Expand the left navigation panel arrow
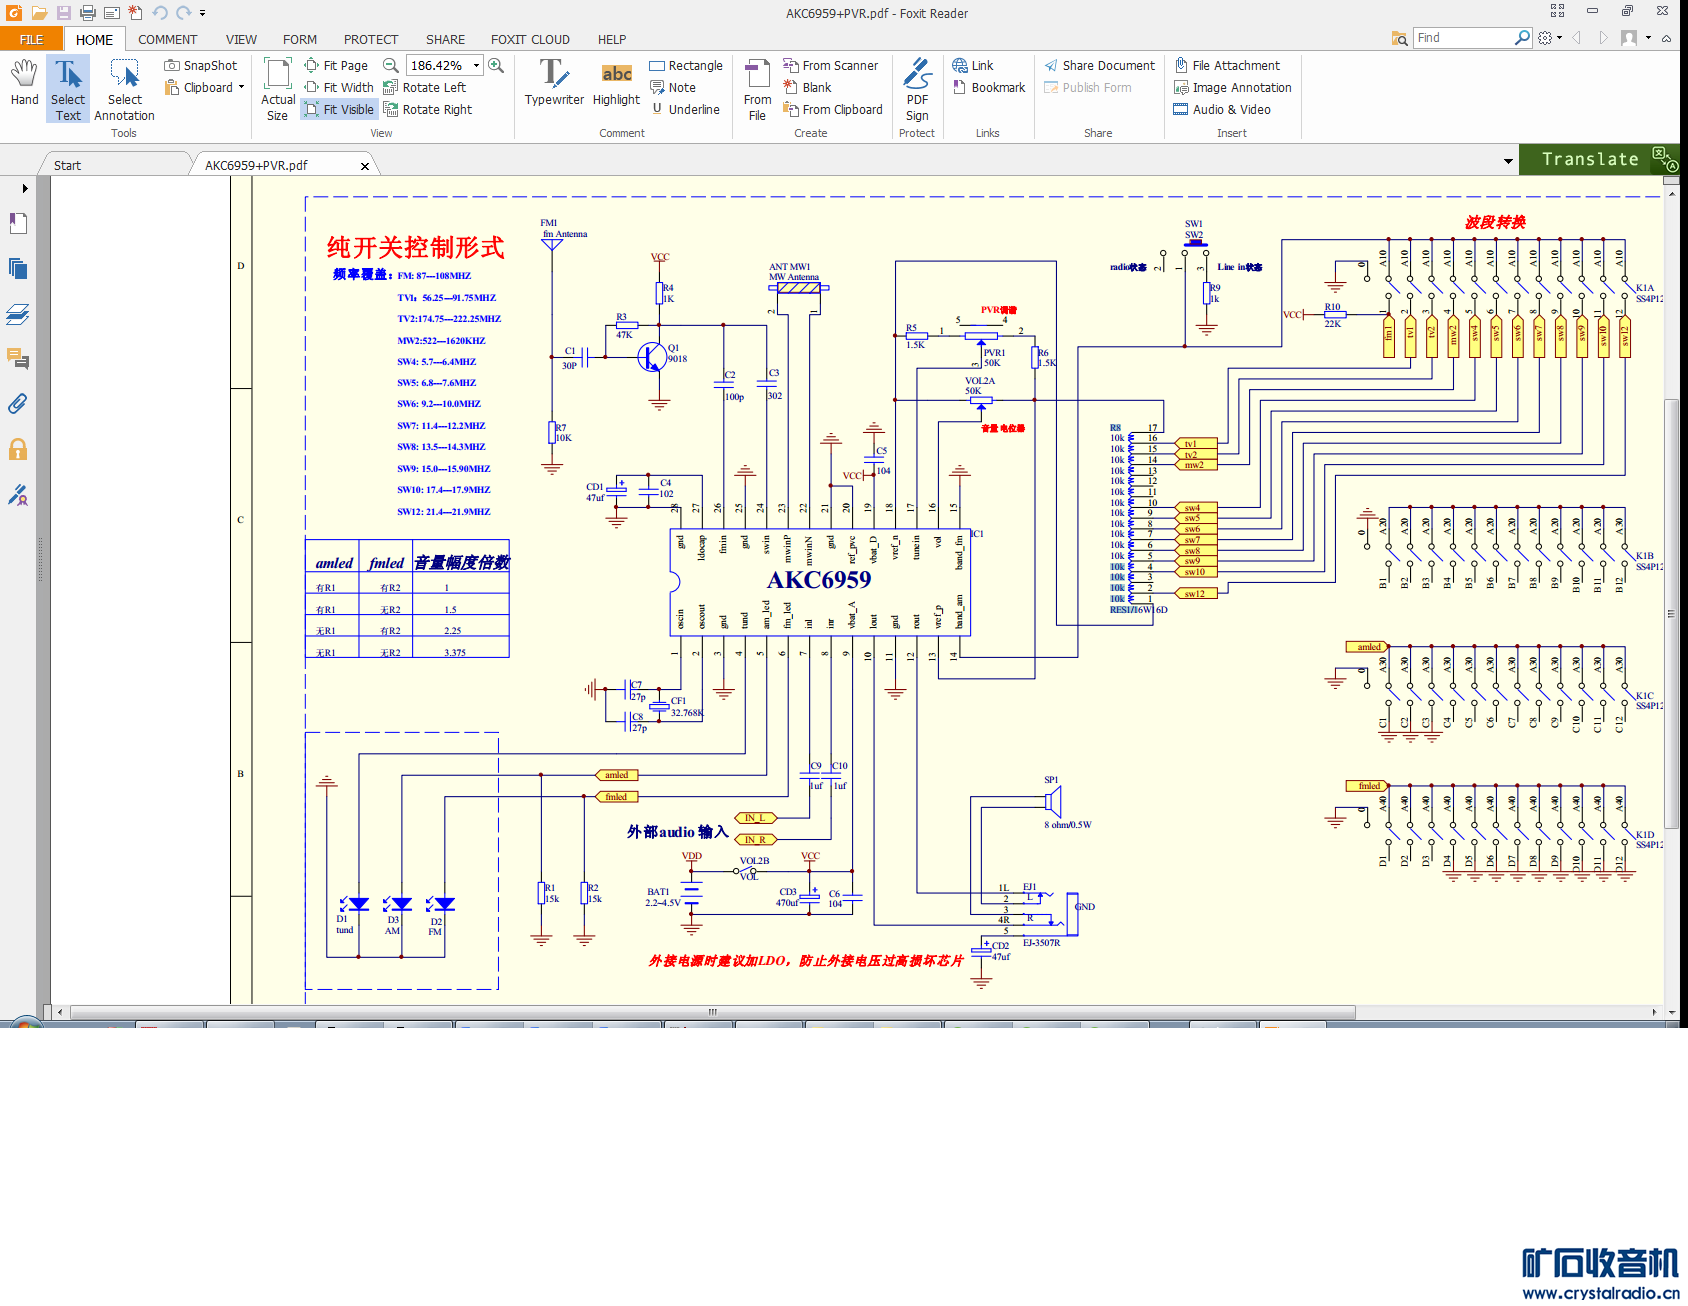 pyautogui.click(x=25, y=188)
